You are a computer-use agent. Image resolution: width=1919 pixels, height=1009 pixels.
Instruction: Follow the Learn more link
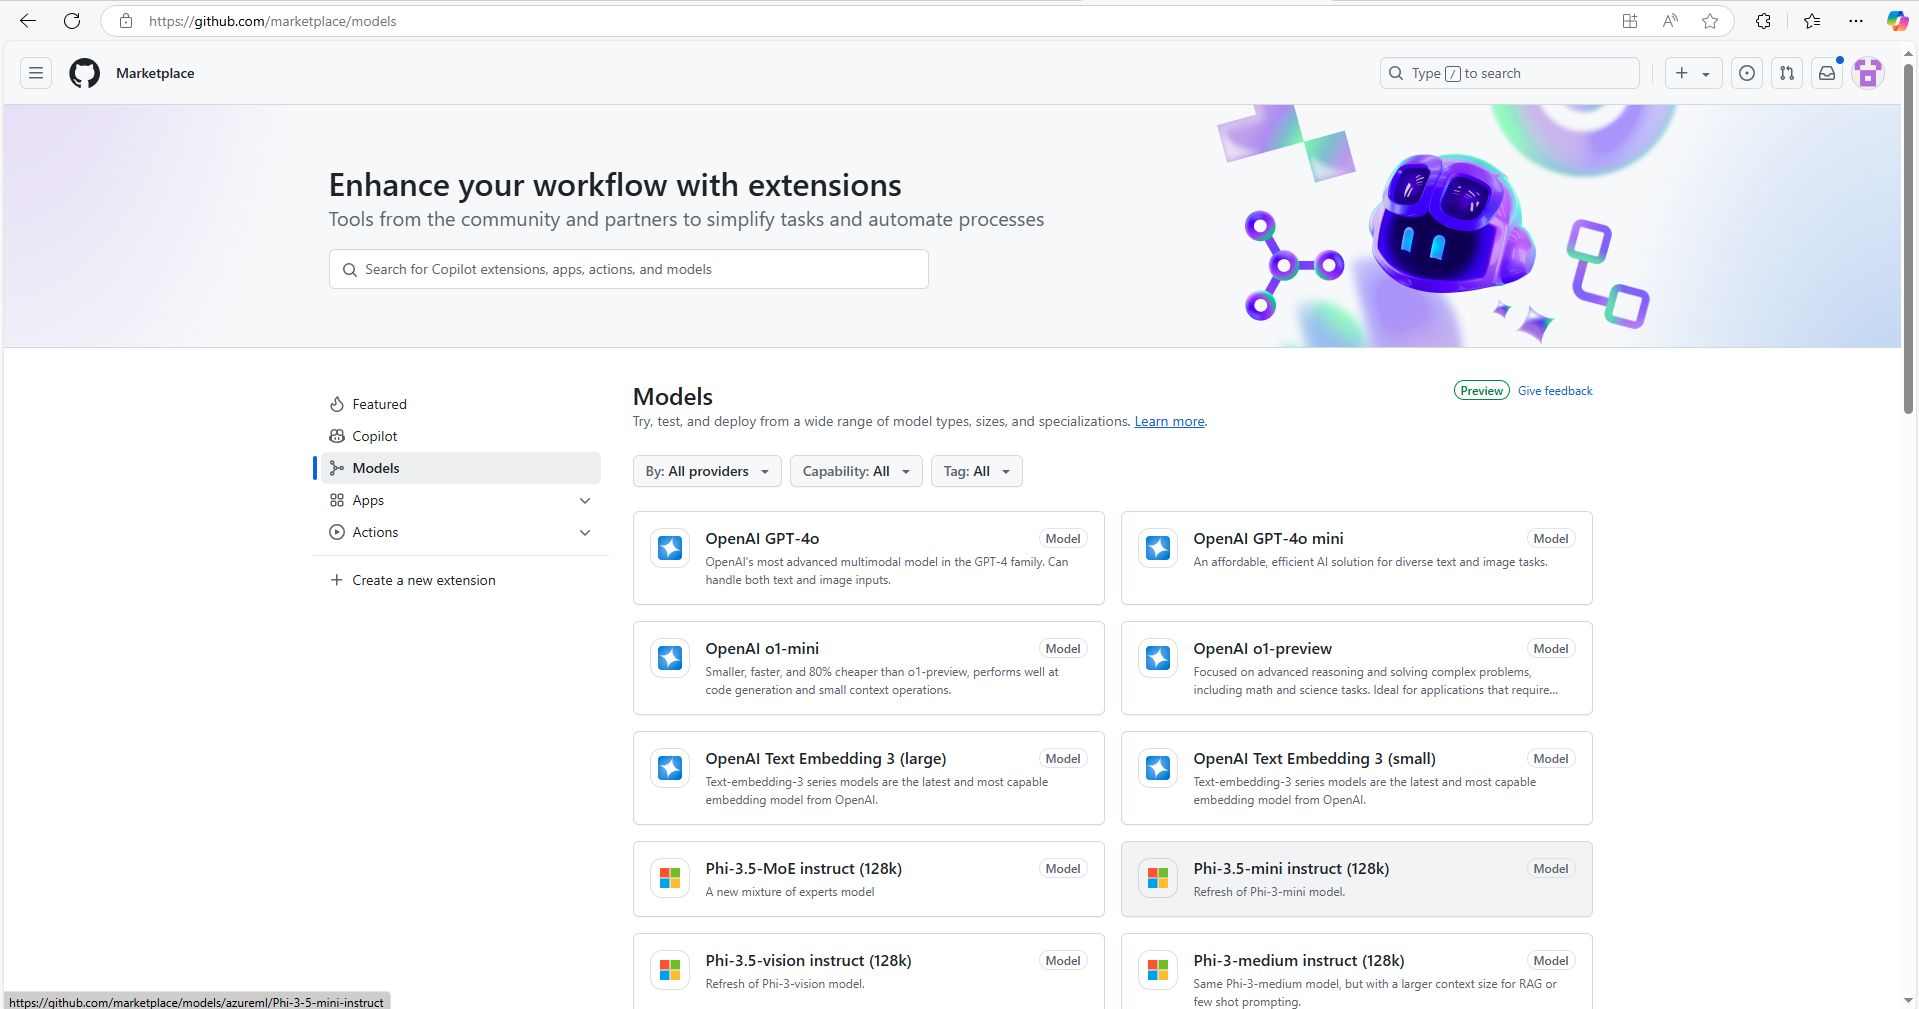(x=1169, y=422)
